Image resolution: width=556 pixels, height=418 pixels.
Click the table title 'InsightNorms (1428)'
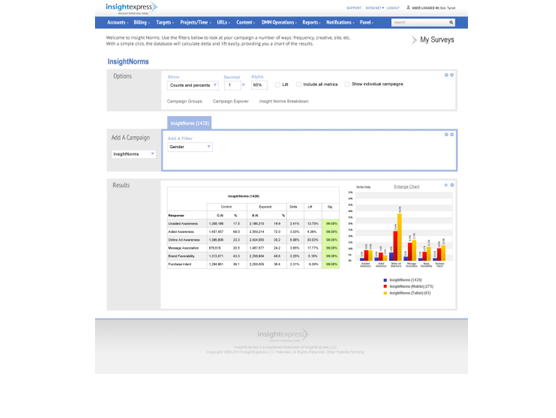[x=244, y=196]
